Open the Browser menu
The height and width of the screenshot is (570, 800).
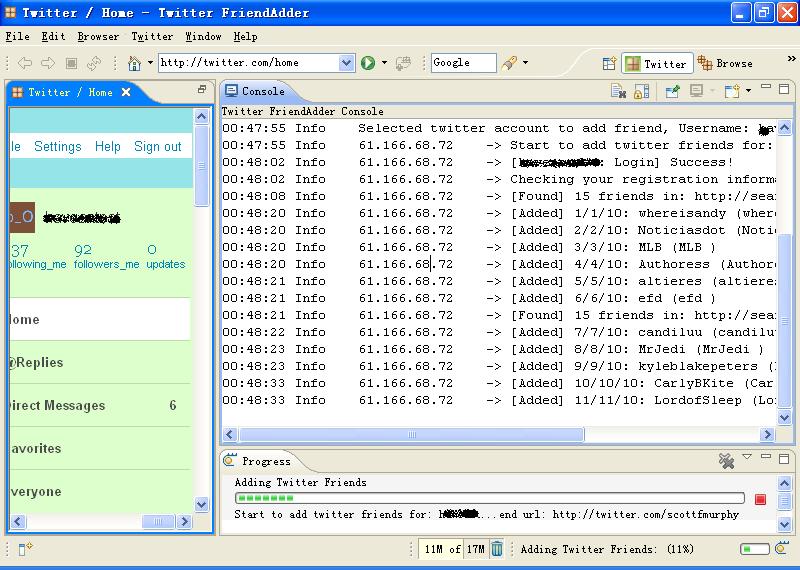pyautogui.click(x=98, y=36)
